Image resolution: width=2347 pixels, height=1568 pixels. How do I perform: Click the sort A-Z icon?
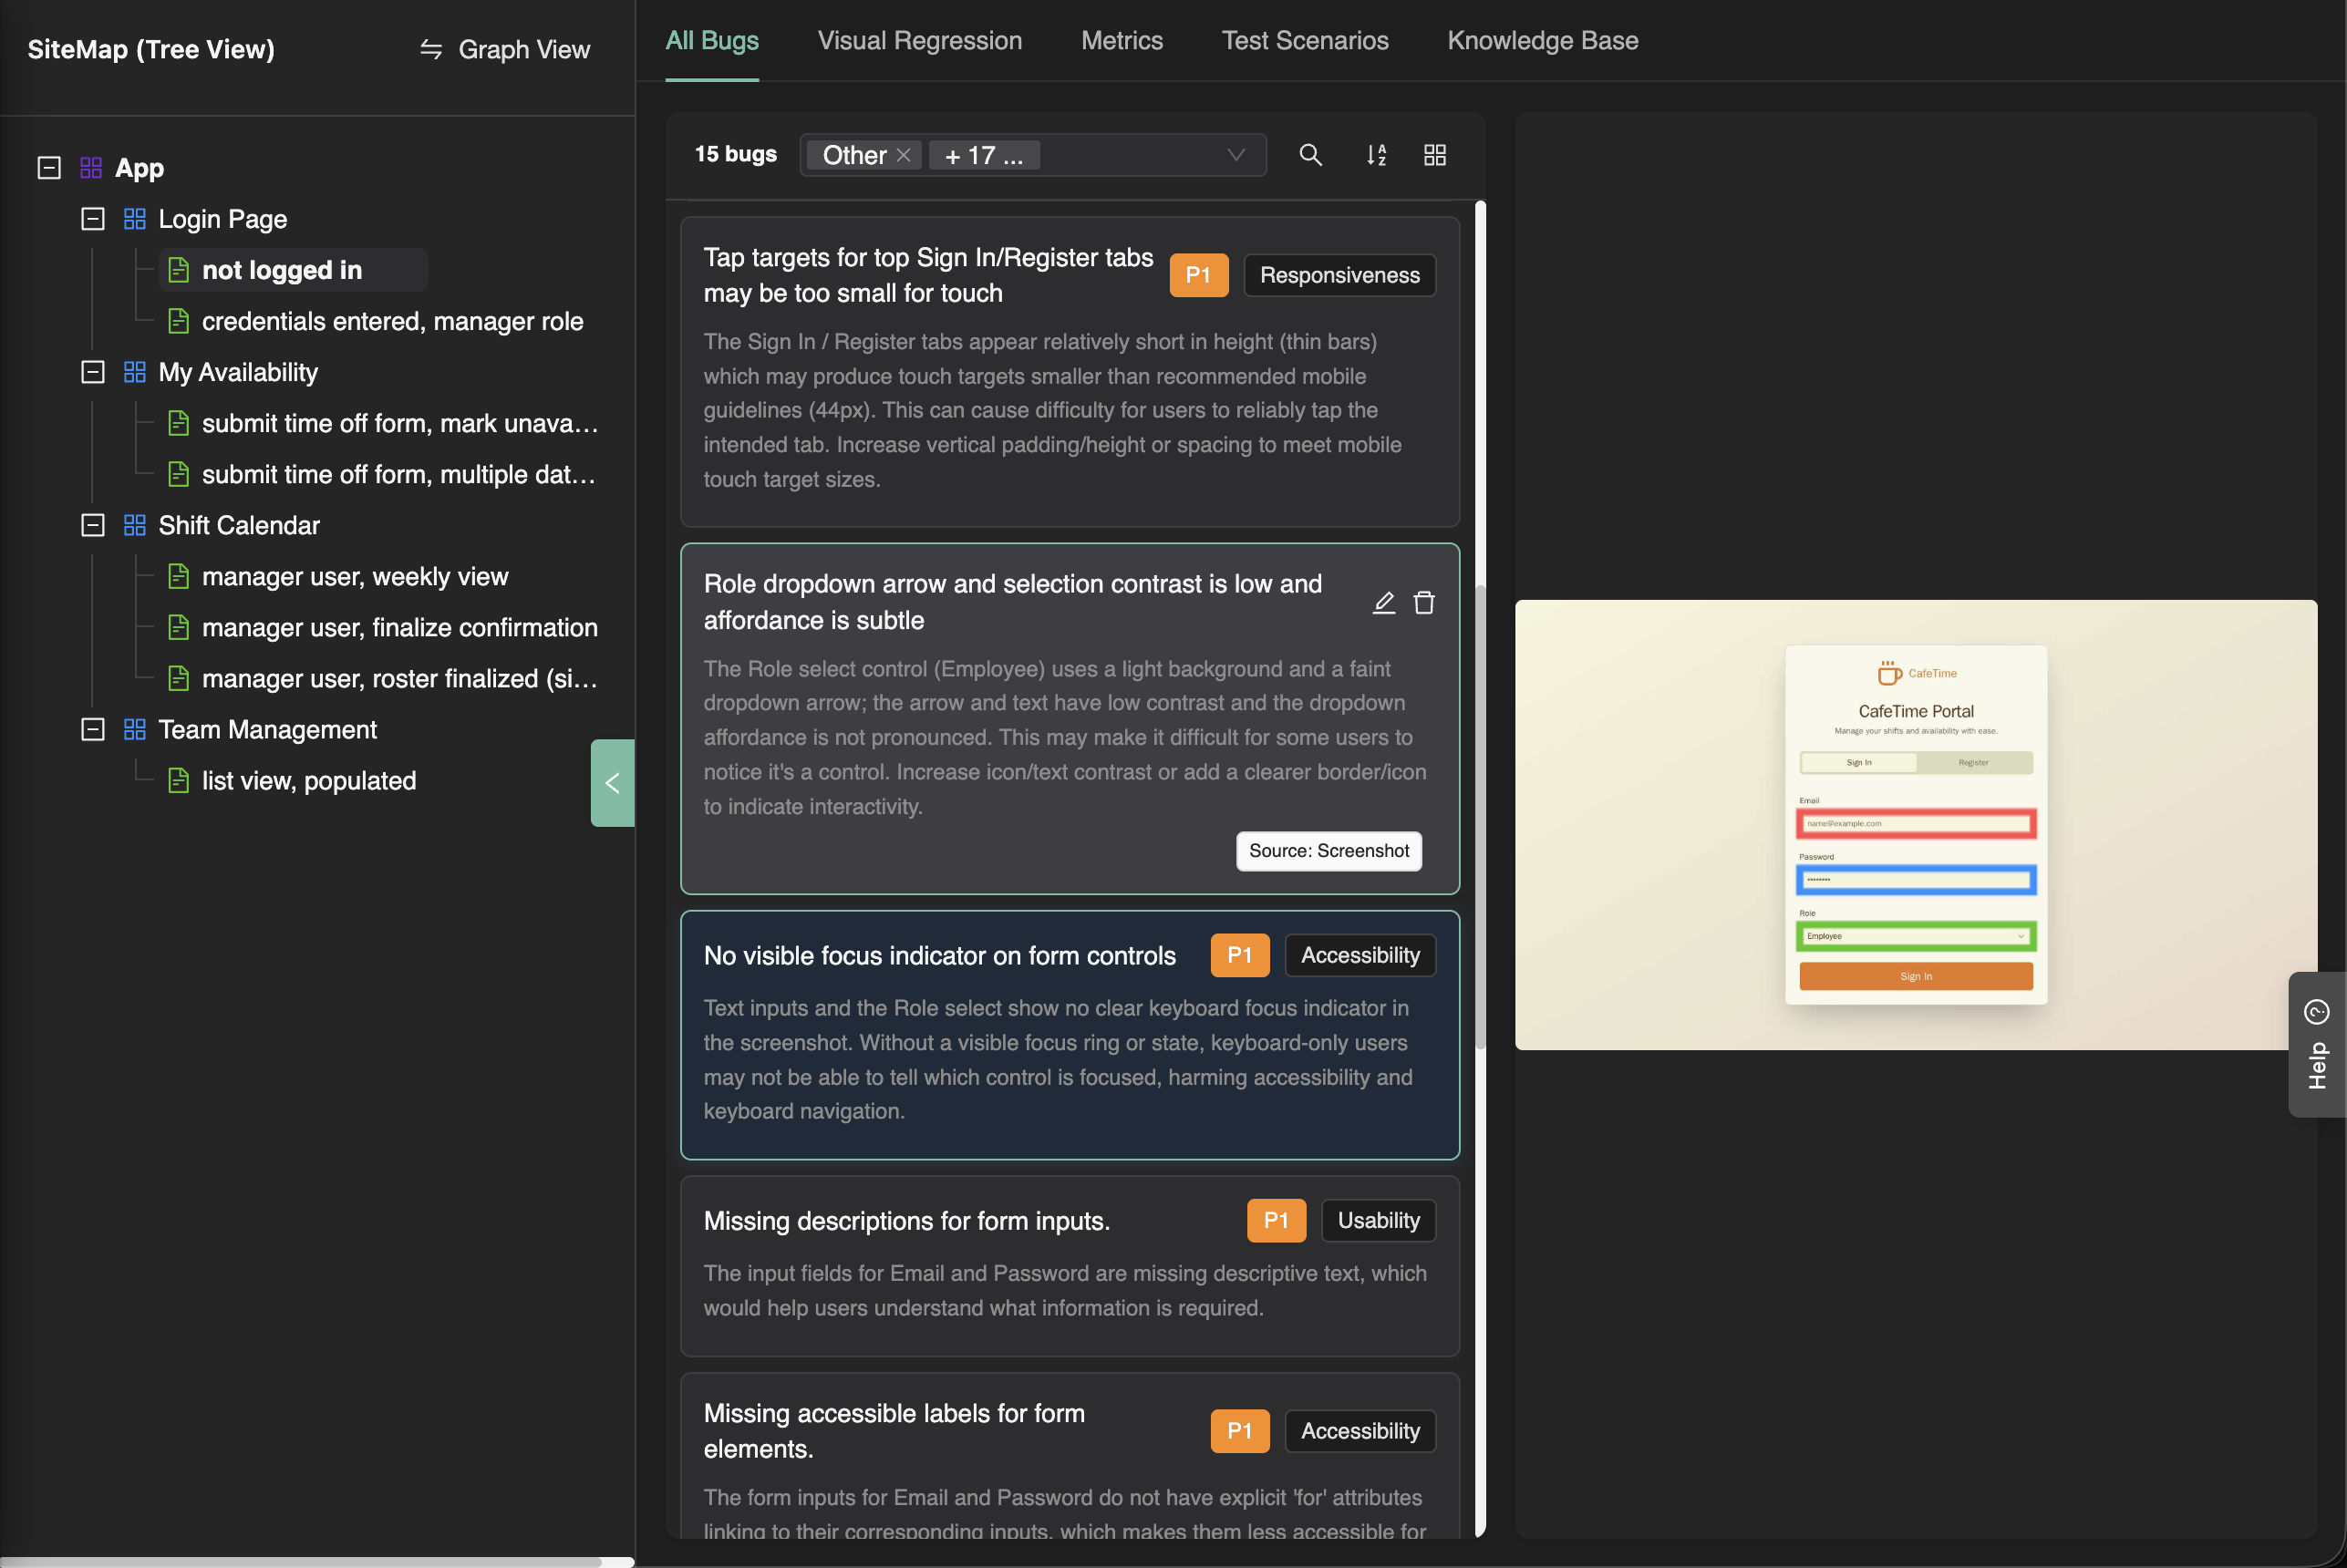point(1376,155)
